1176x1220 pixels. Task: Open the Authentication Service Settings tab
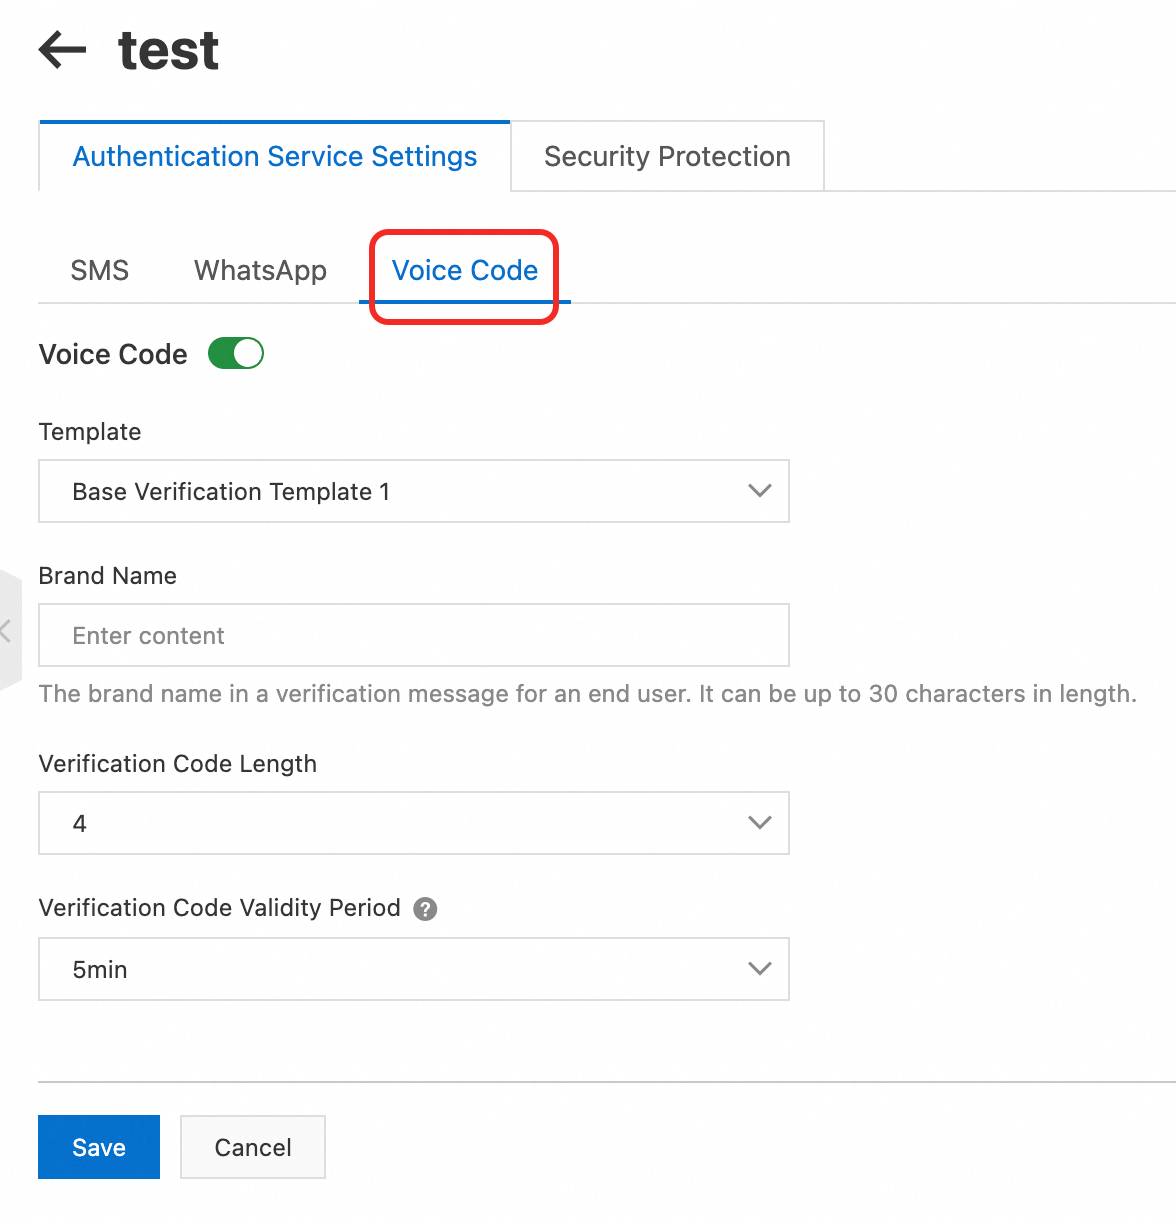[275, 157]
